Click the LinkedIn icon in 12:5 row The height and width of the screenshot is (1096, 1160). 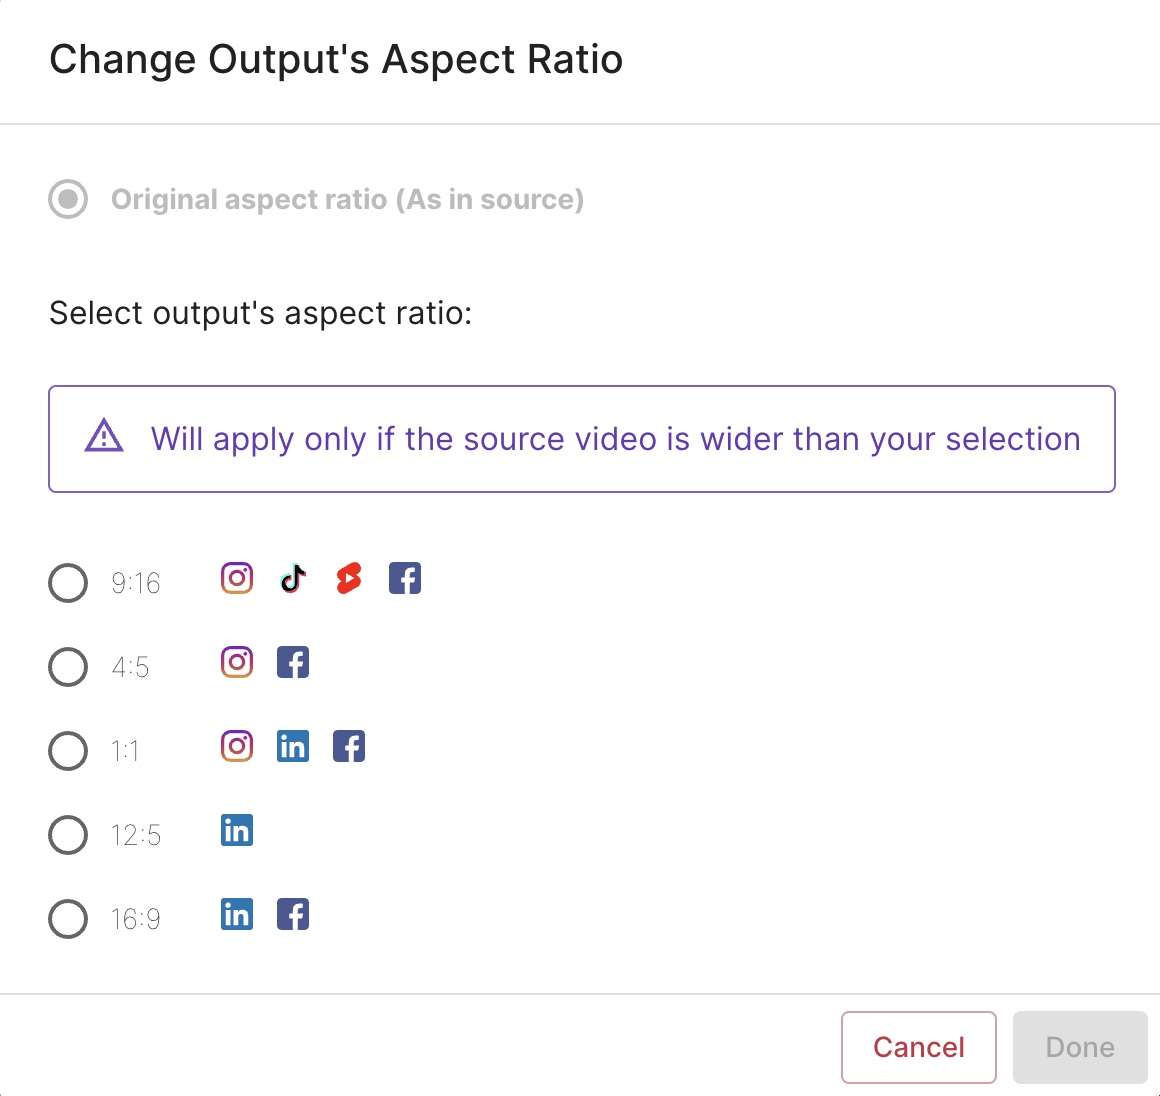237,830
